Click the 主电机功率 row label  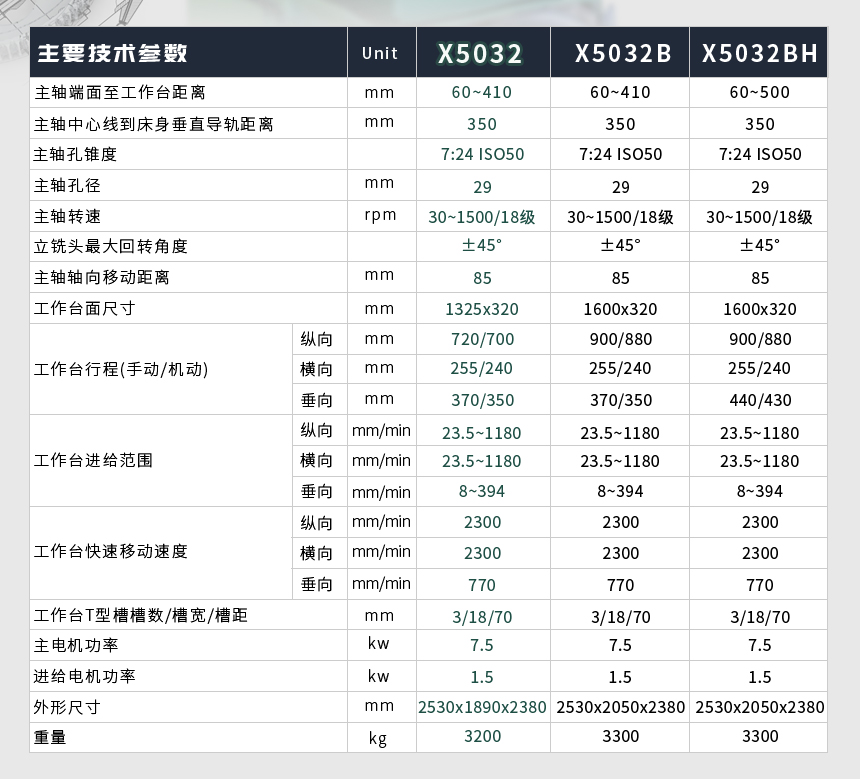click(x=76, y=646)
